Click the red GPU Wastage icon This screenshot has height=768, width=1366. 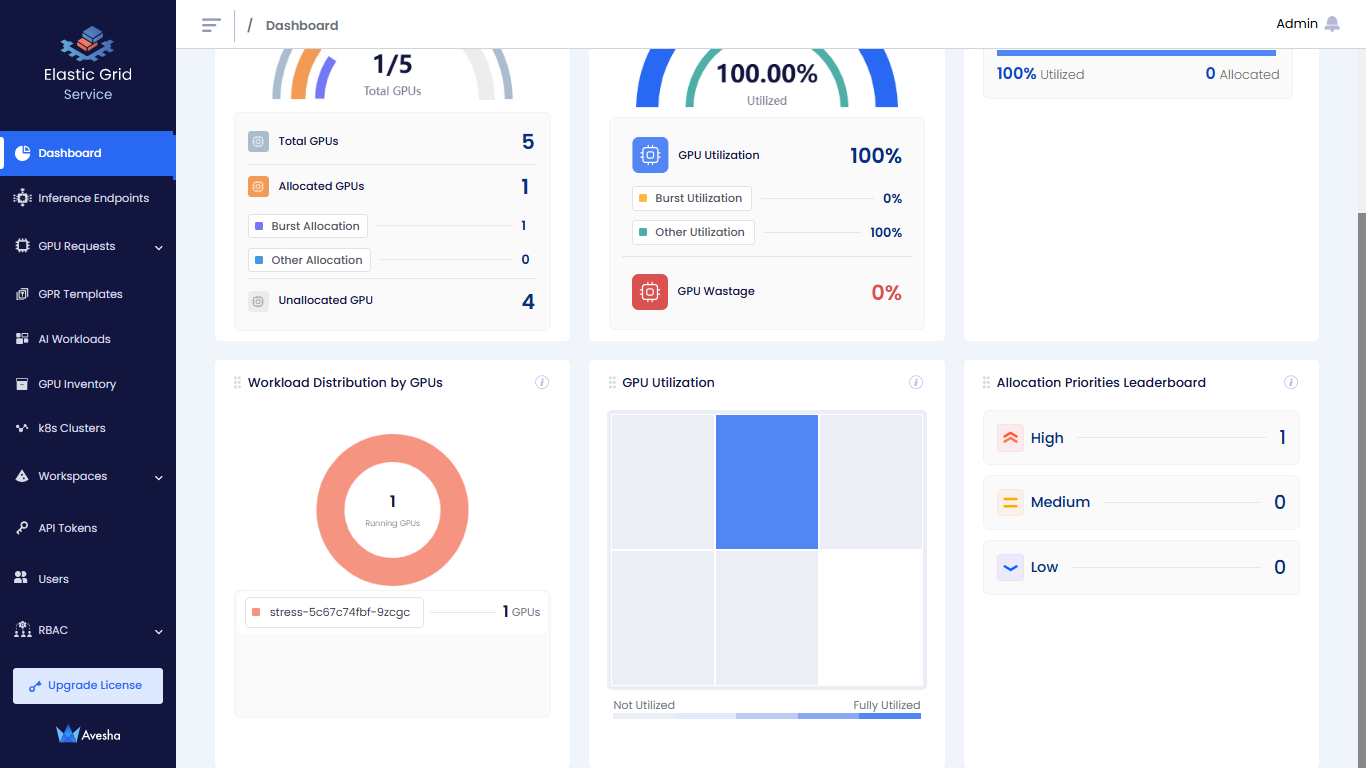650,292
